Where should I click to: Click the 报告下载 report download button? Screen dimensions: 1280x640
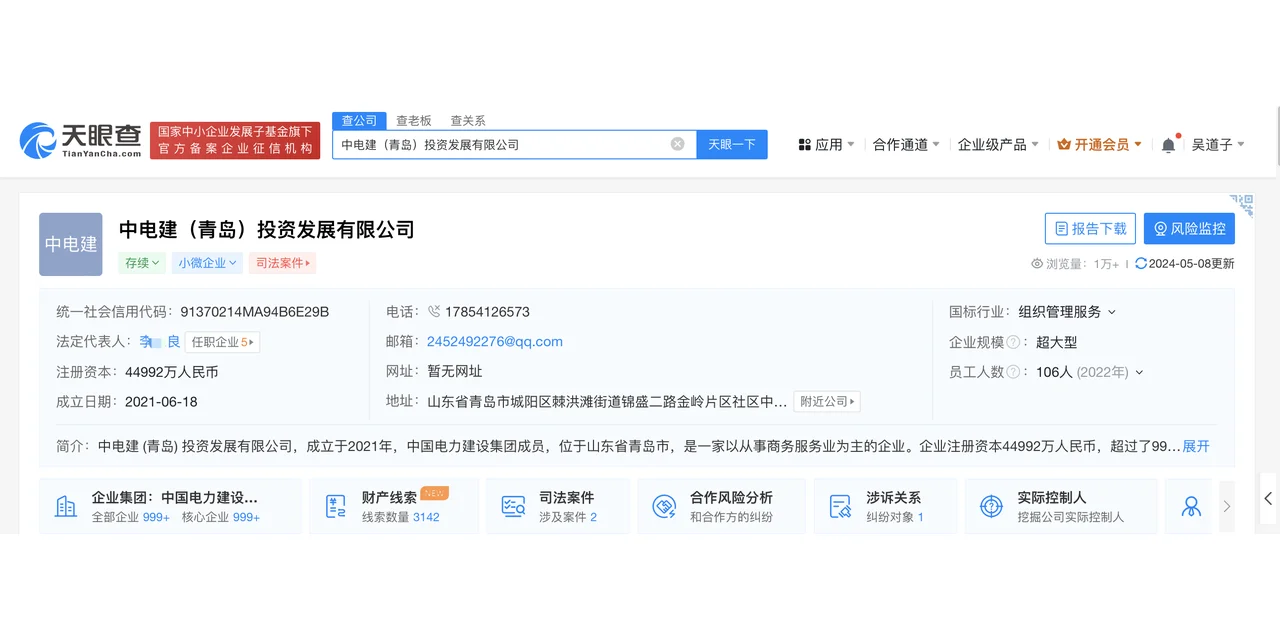tap(1090, 228)
